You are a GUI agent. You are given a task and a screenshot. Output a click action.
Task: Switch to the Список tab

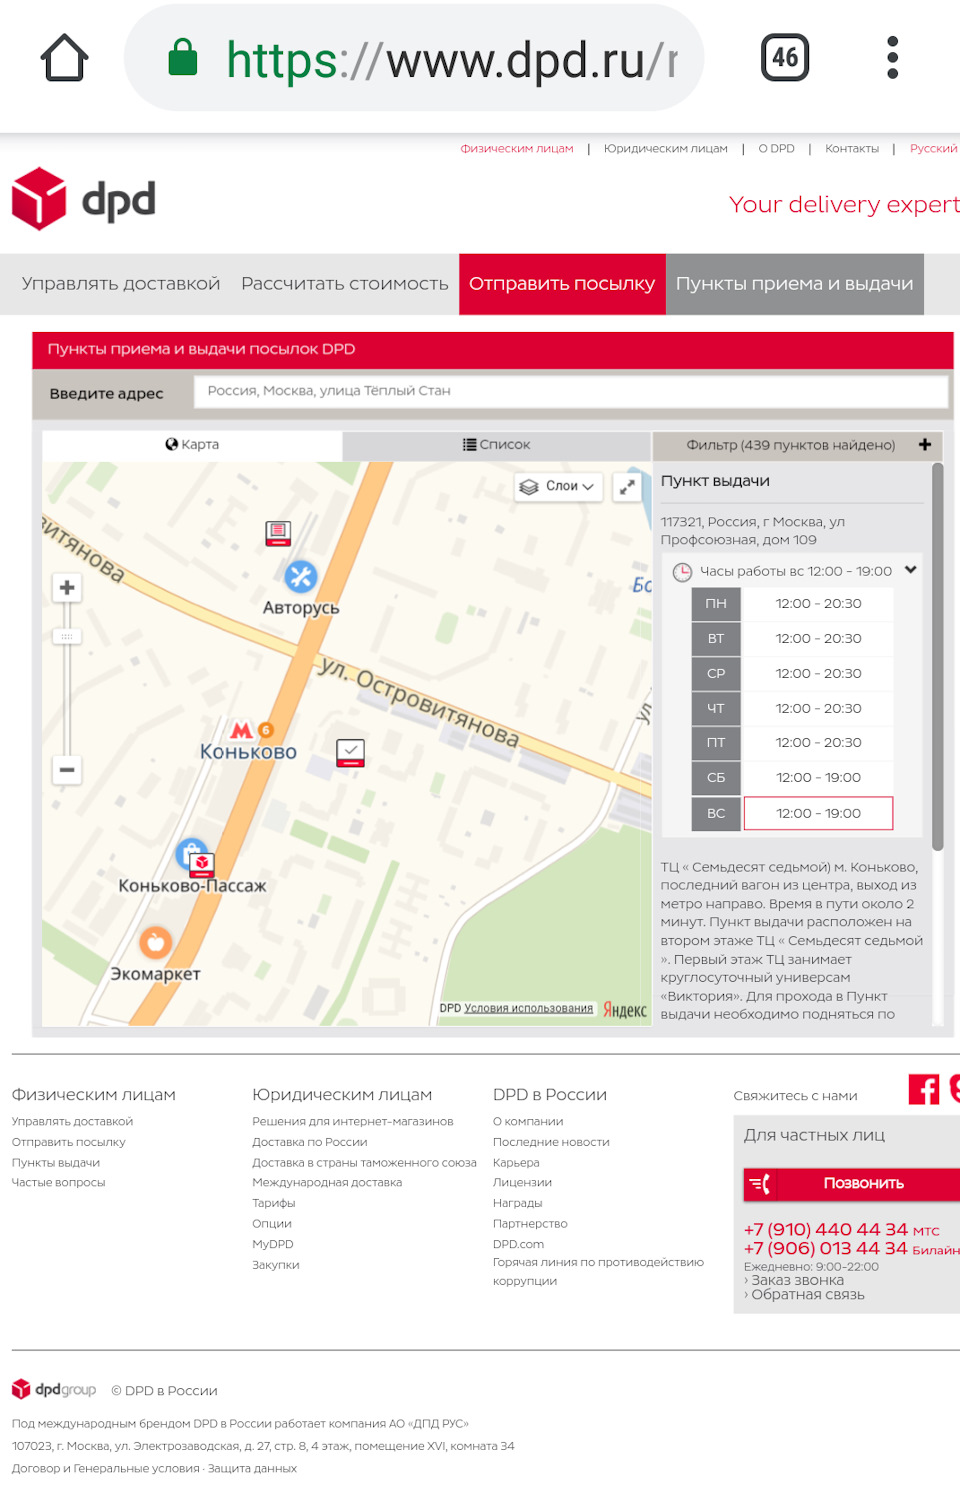497,445
